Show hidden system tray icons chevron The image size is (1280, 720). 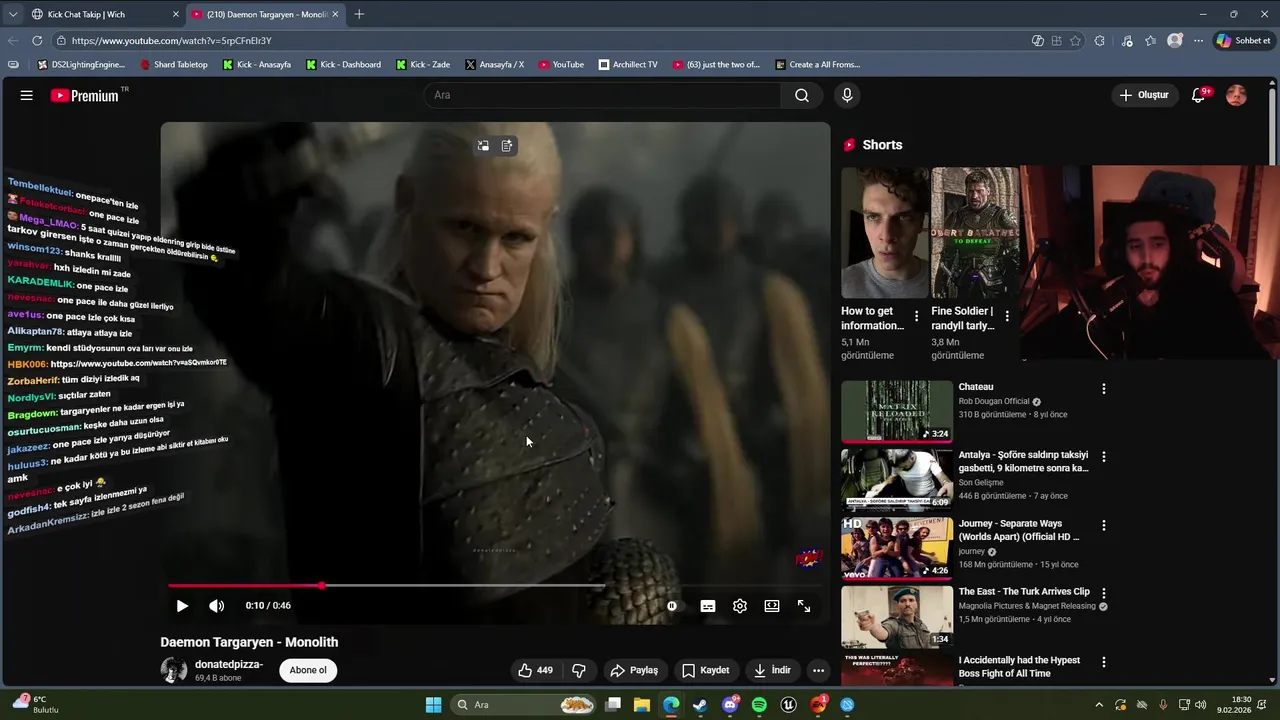1099,705
